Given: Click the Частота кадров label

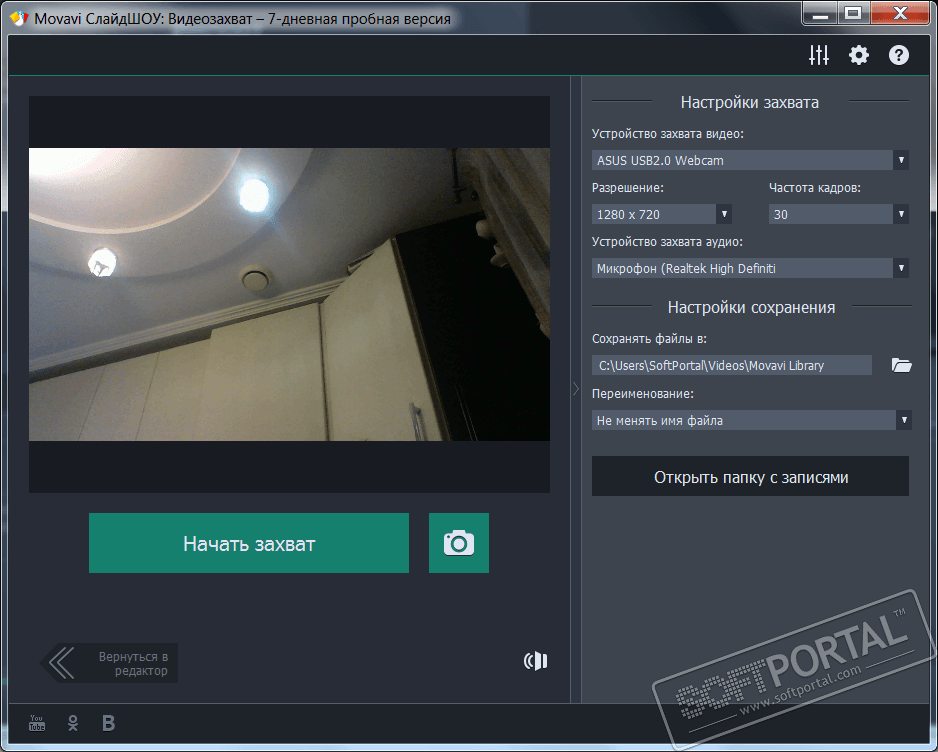Looking at the screenshot, I should (815, 188).
